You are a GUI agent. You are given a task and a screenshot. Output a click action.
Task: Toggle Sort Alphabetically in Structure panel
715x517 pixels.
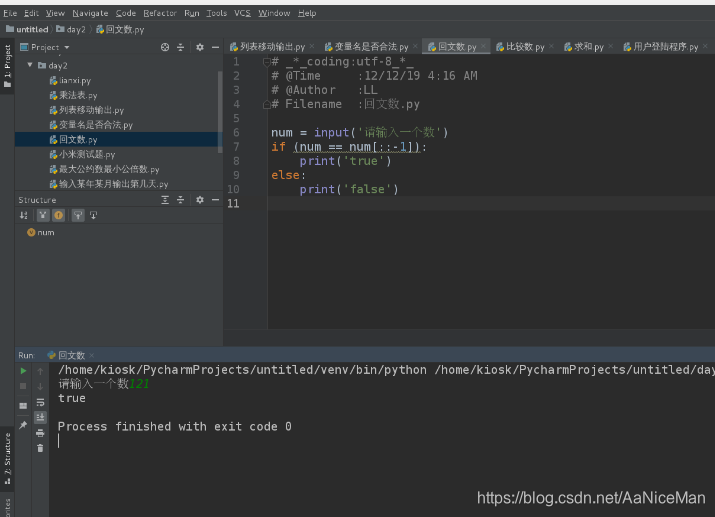pyautogui.click(x=24, y=215)
